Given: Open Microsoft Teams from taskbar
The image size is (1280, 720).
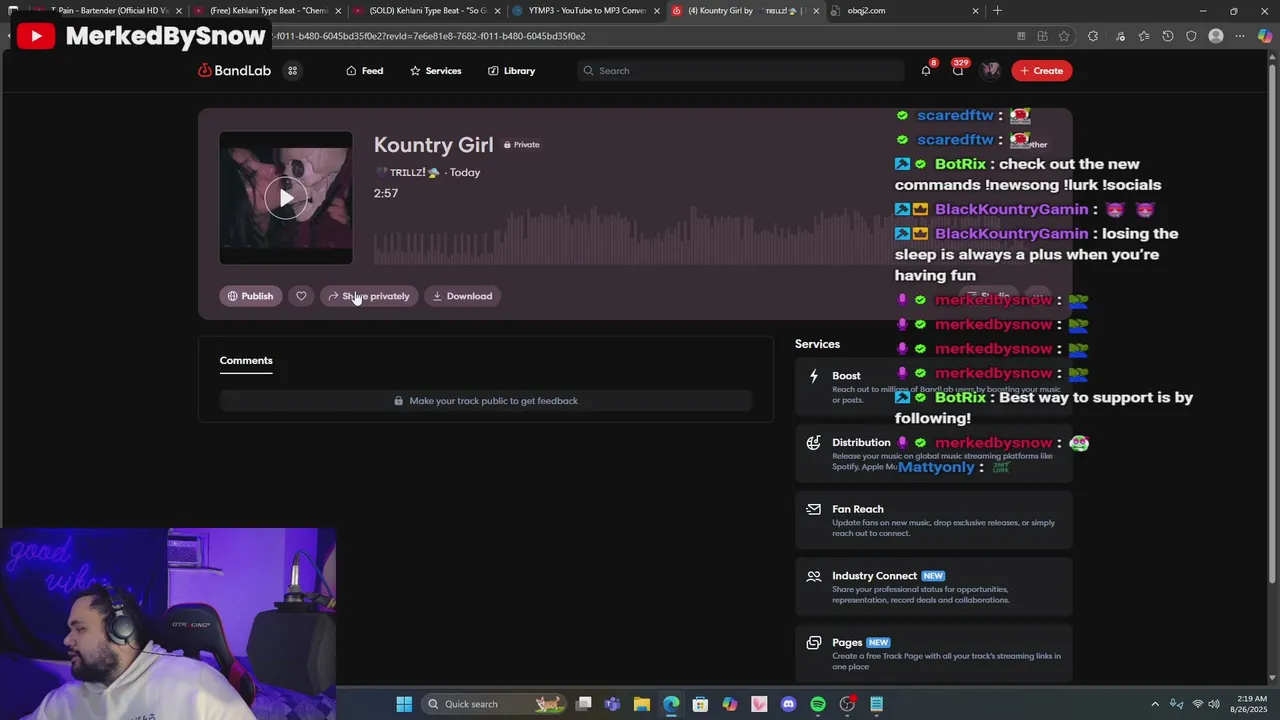Looking at the screenshot, I should (x=613, y=704).
